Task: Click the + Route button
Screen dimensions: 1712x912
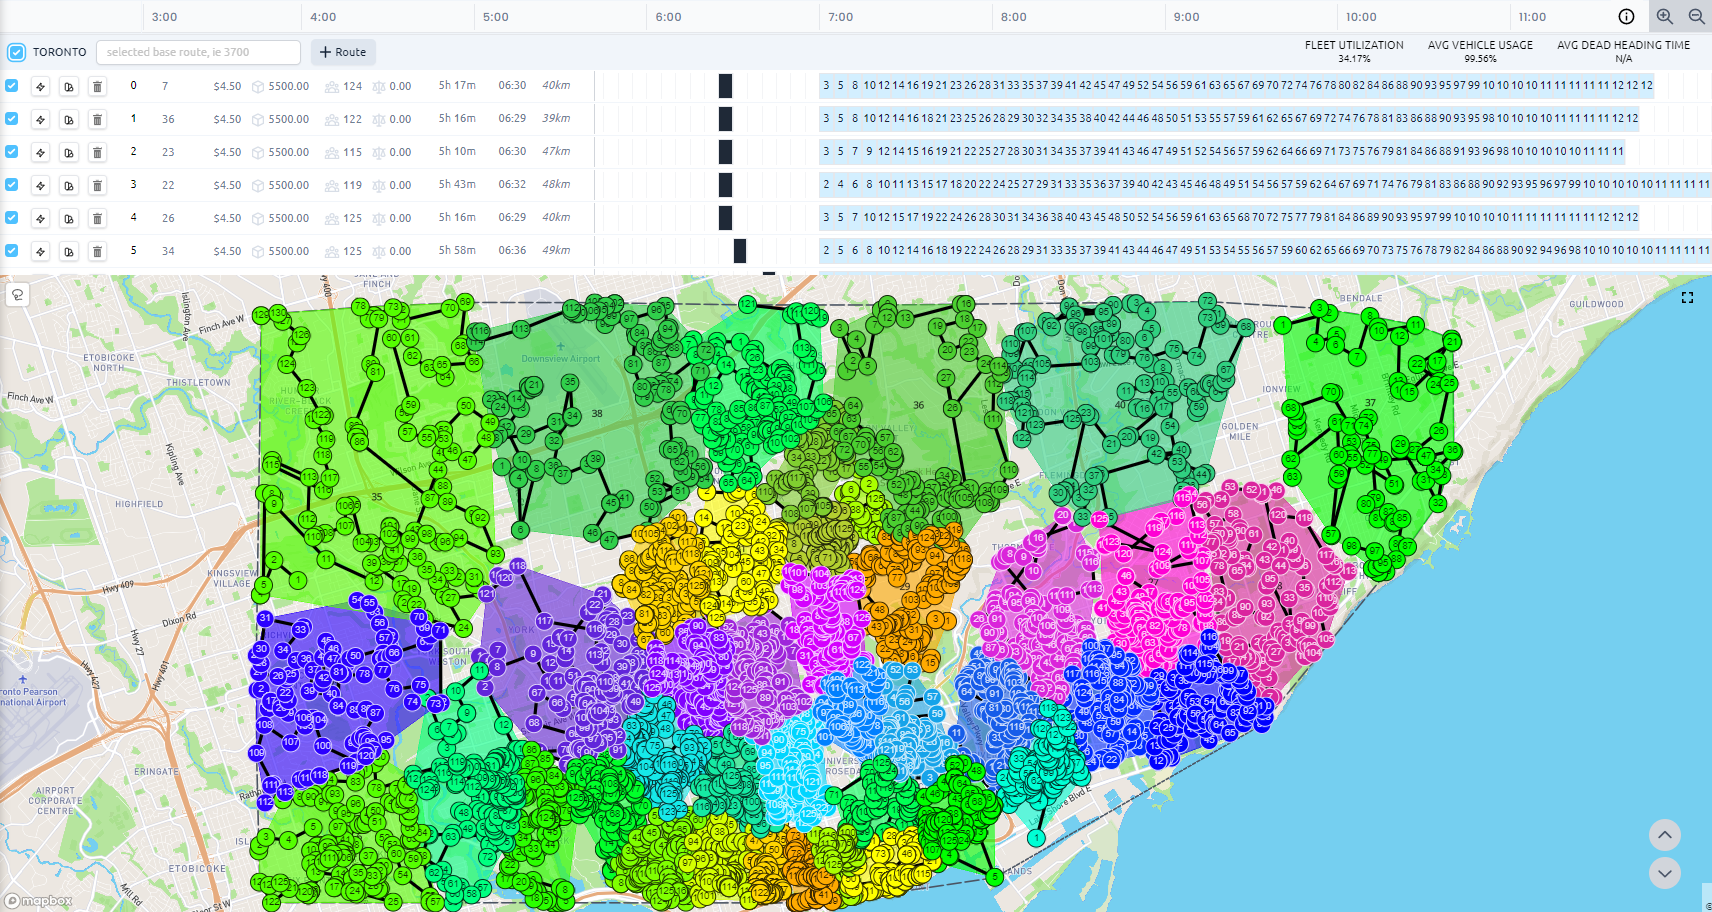Action: click(x=343, y=51)
